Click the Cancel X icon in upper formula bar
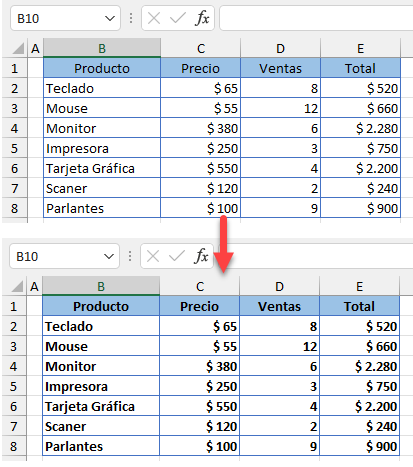Screen dimensions: 413x467 [x=154, y=18]
